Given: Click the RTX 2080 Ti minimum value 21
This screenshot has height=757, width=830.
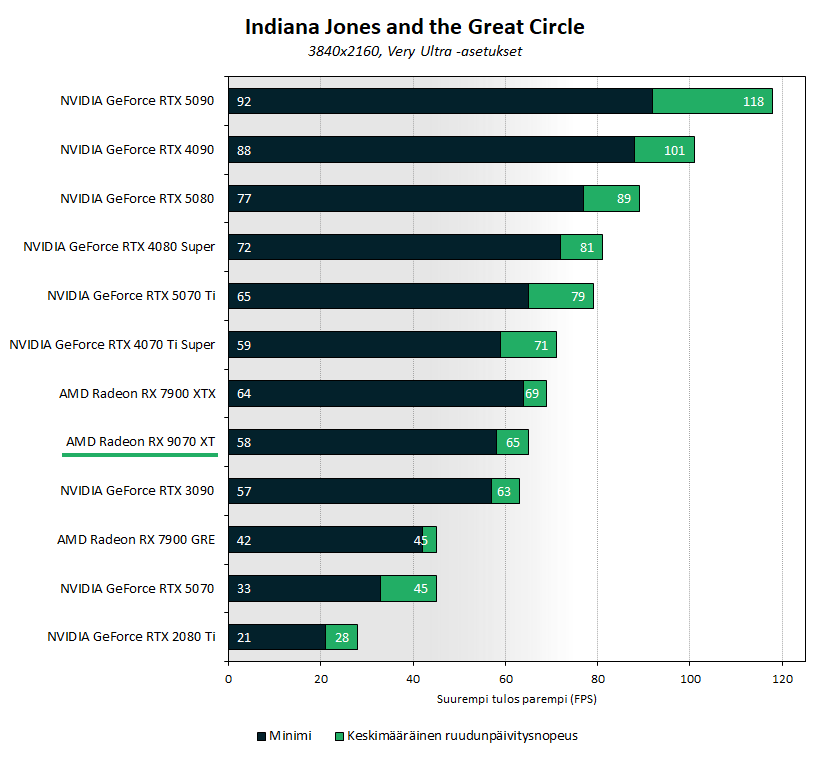Looking at the screenshot, I should point(244,637).
